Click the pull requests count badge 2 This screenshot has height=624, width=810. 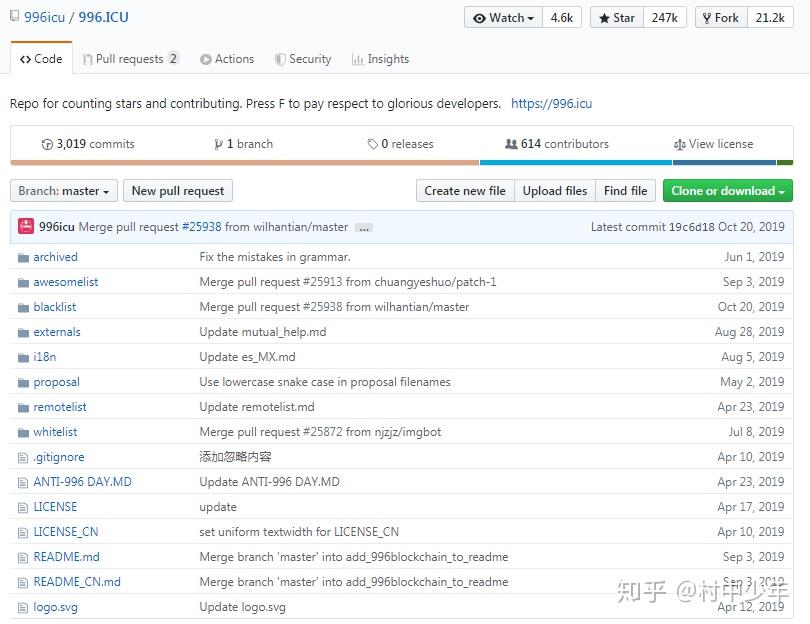(173, 58)
